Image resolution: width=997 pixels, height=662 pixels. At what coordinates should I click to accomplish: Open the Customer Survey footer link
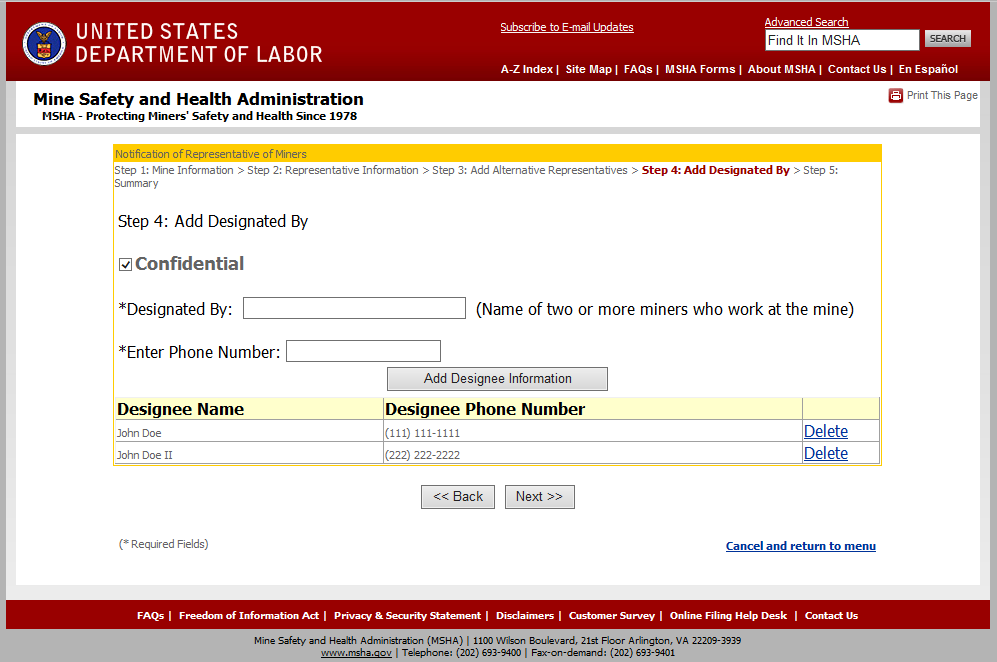click(x=611, y=616)
